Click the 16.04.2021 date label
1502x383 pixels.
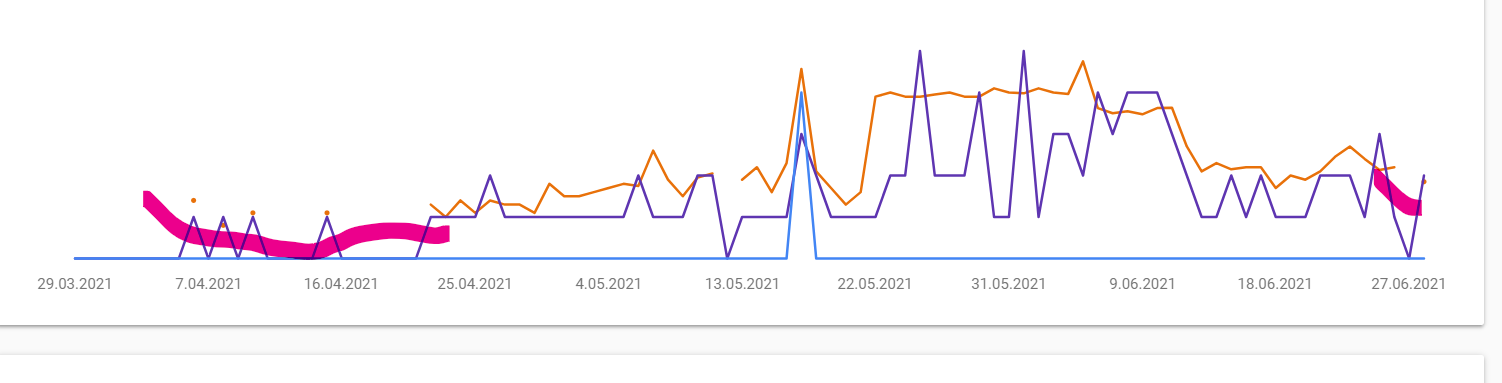341,284
